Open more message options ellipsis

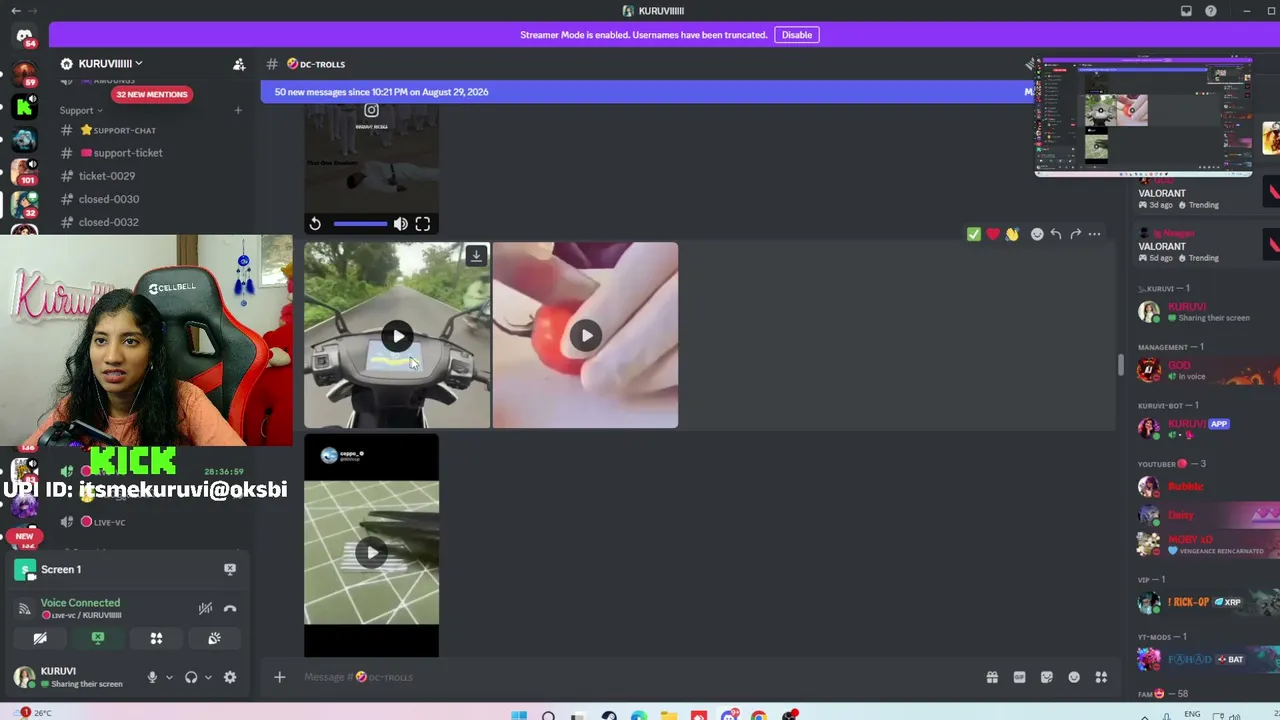(x=1095, y=234)
